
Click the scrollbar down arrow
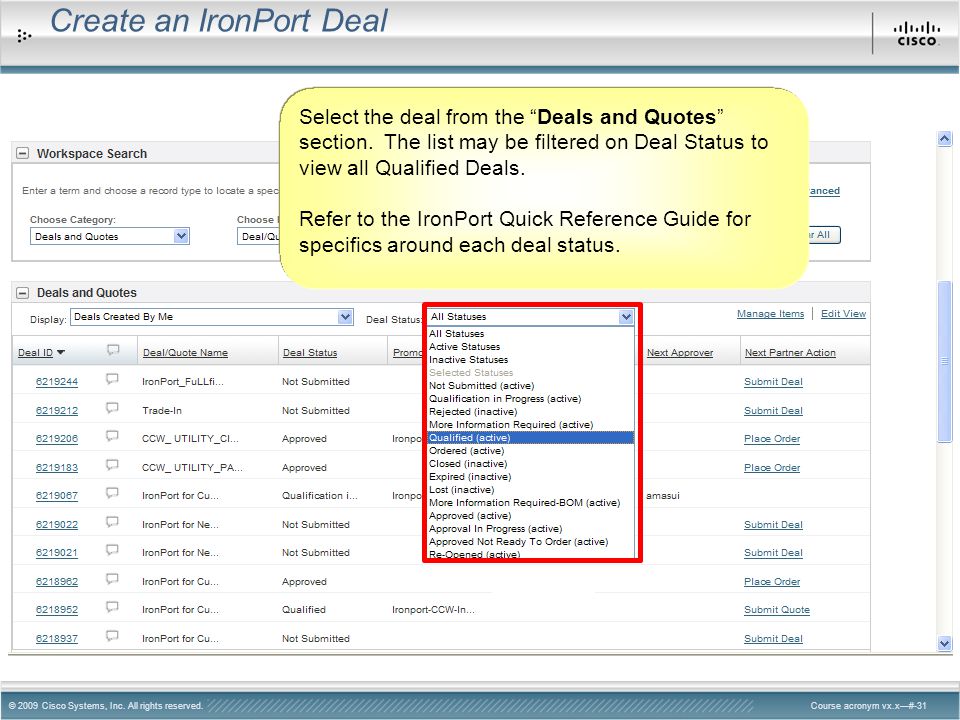[945, 643]
